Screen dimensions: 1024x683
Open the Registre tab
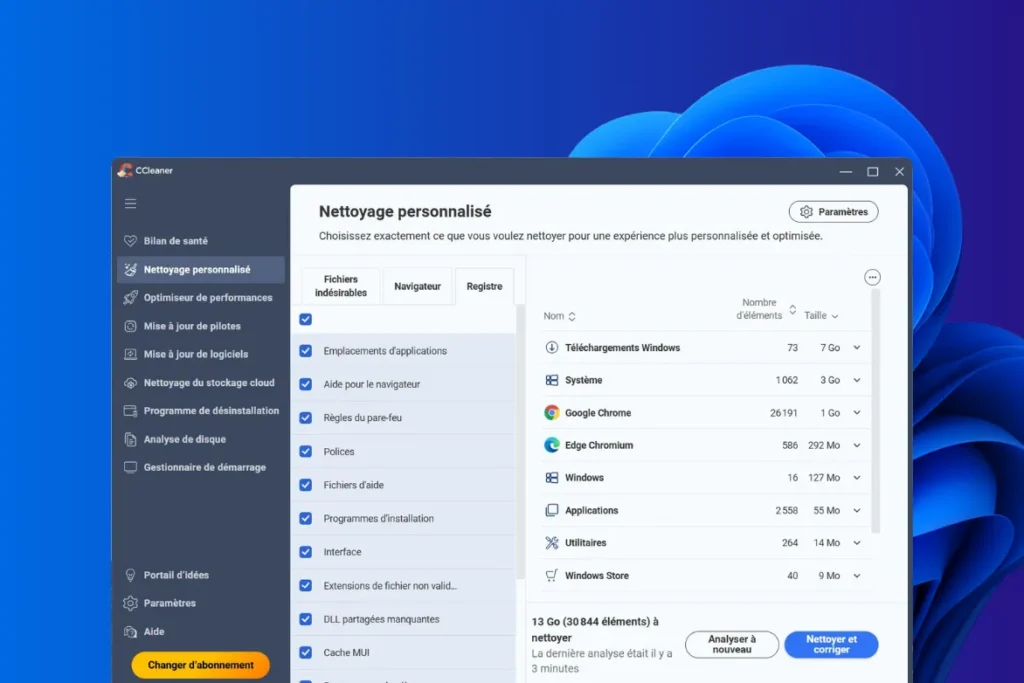[484, 285]
